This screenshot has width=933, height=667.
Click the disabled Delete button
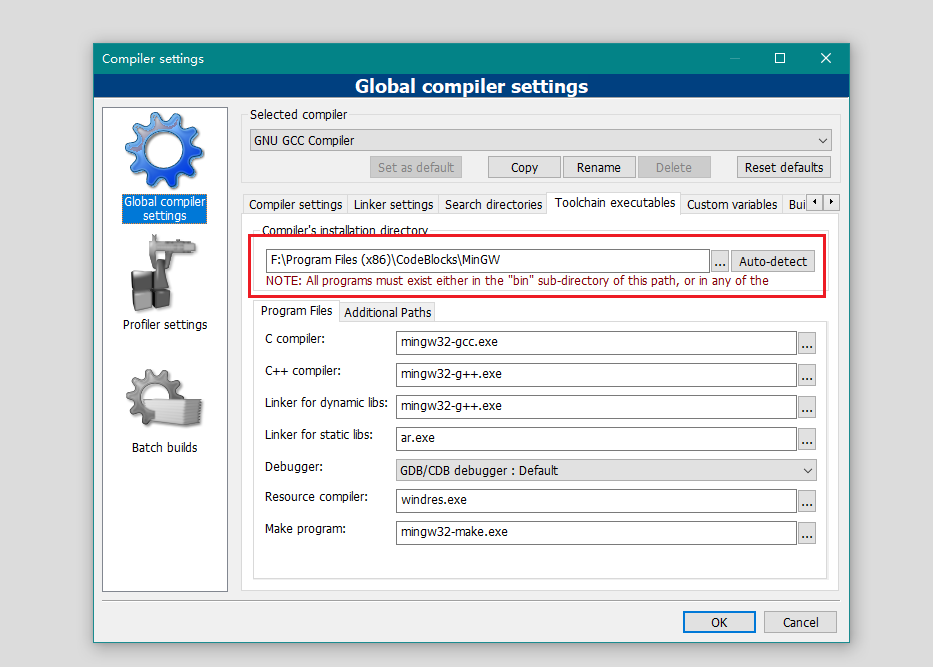coord(674,168)
